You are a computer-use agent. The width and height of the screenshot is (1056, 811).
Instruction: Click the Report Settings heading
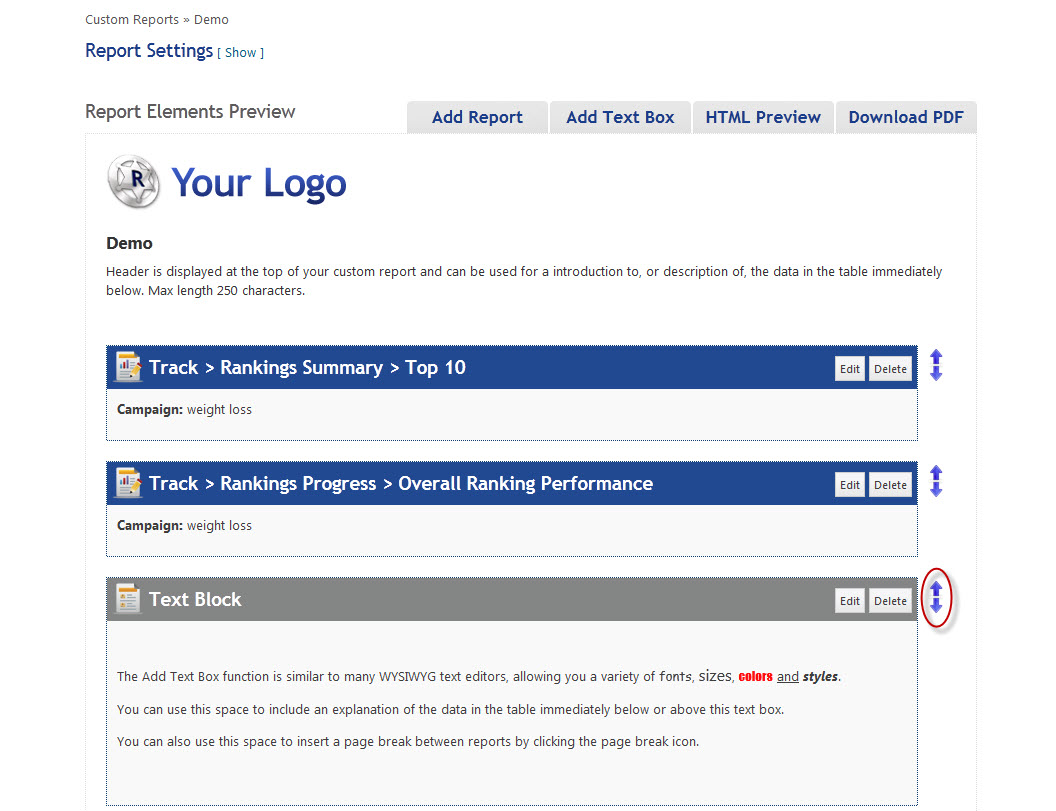(149, 51)
